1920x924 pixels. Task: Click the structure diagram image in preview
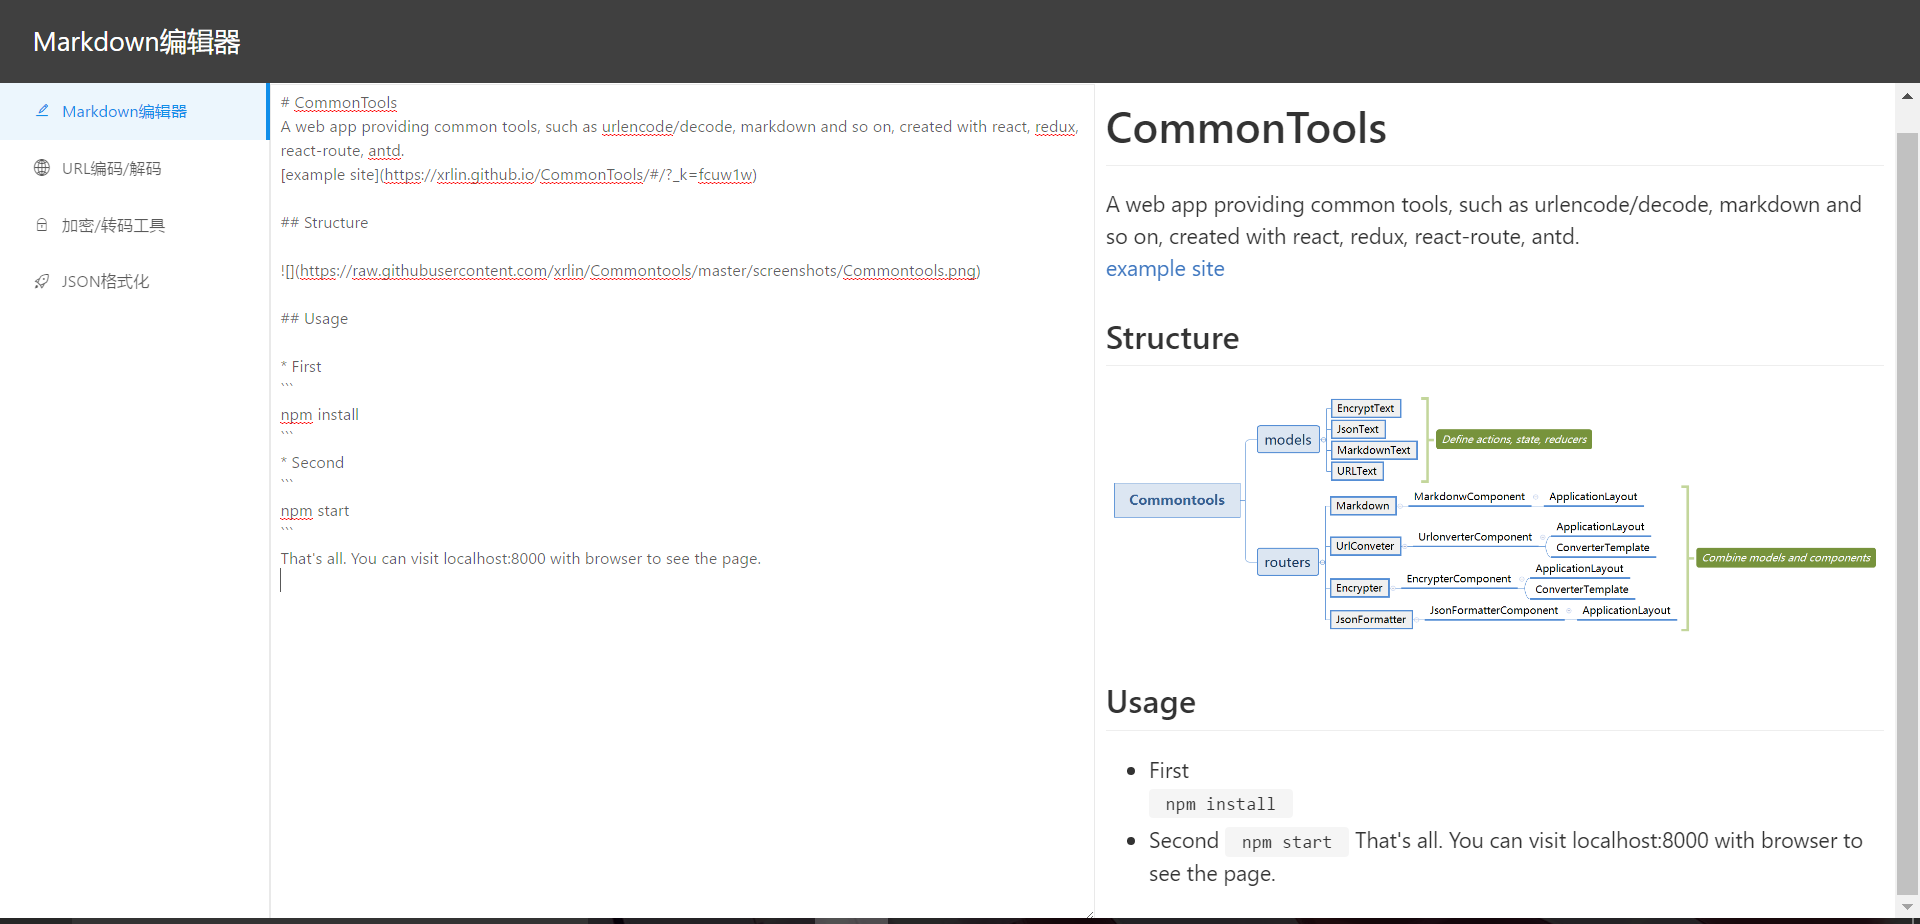[1495, 515]
